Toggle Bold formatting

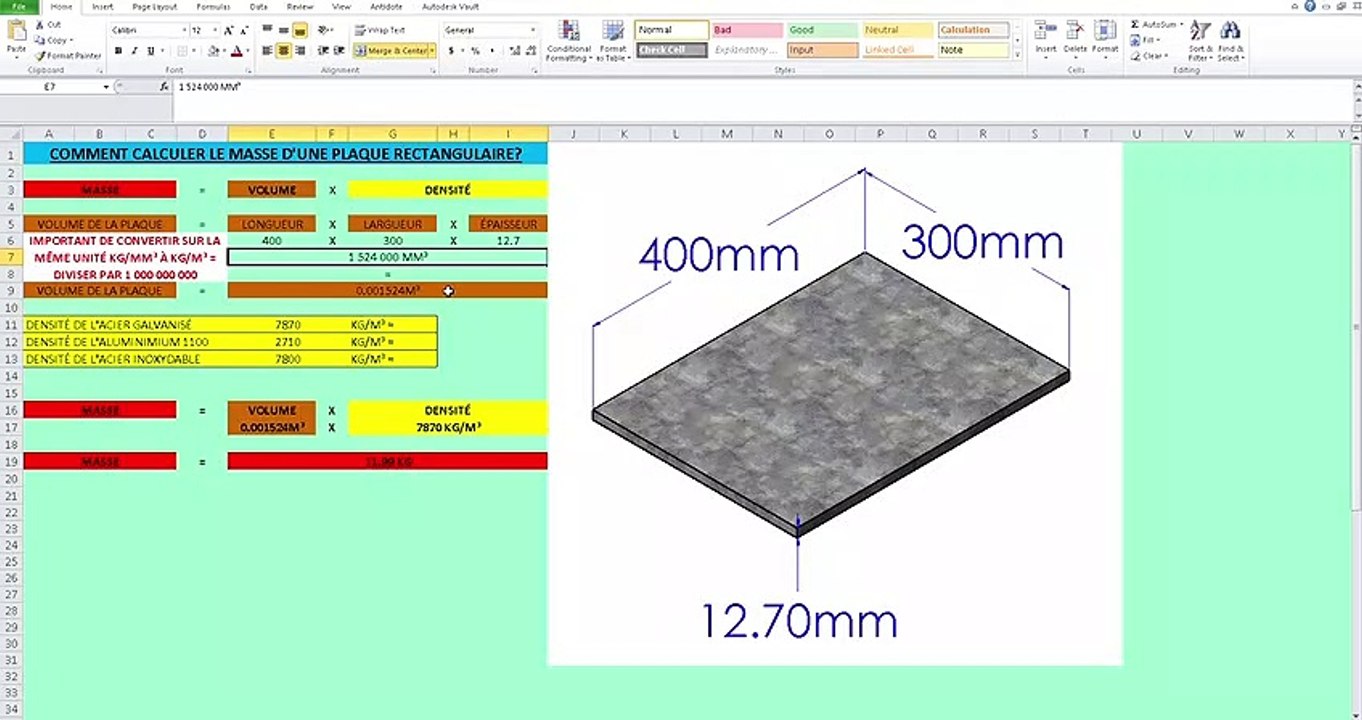click(119, 50)
